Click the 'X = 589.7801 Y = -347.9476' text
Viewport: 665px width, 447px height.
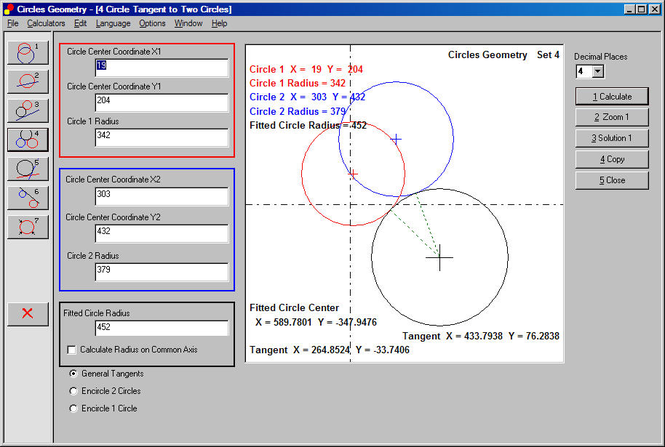tap(316, 322)
